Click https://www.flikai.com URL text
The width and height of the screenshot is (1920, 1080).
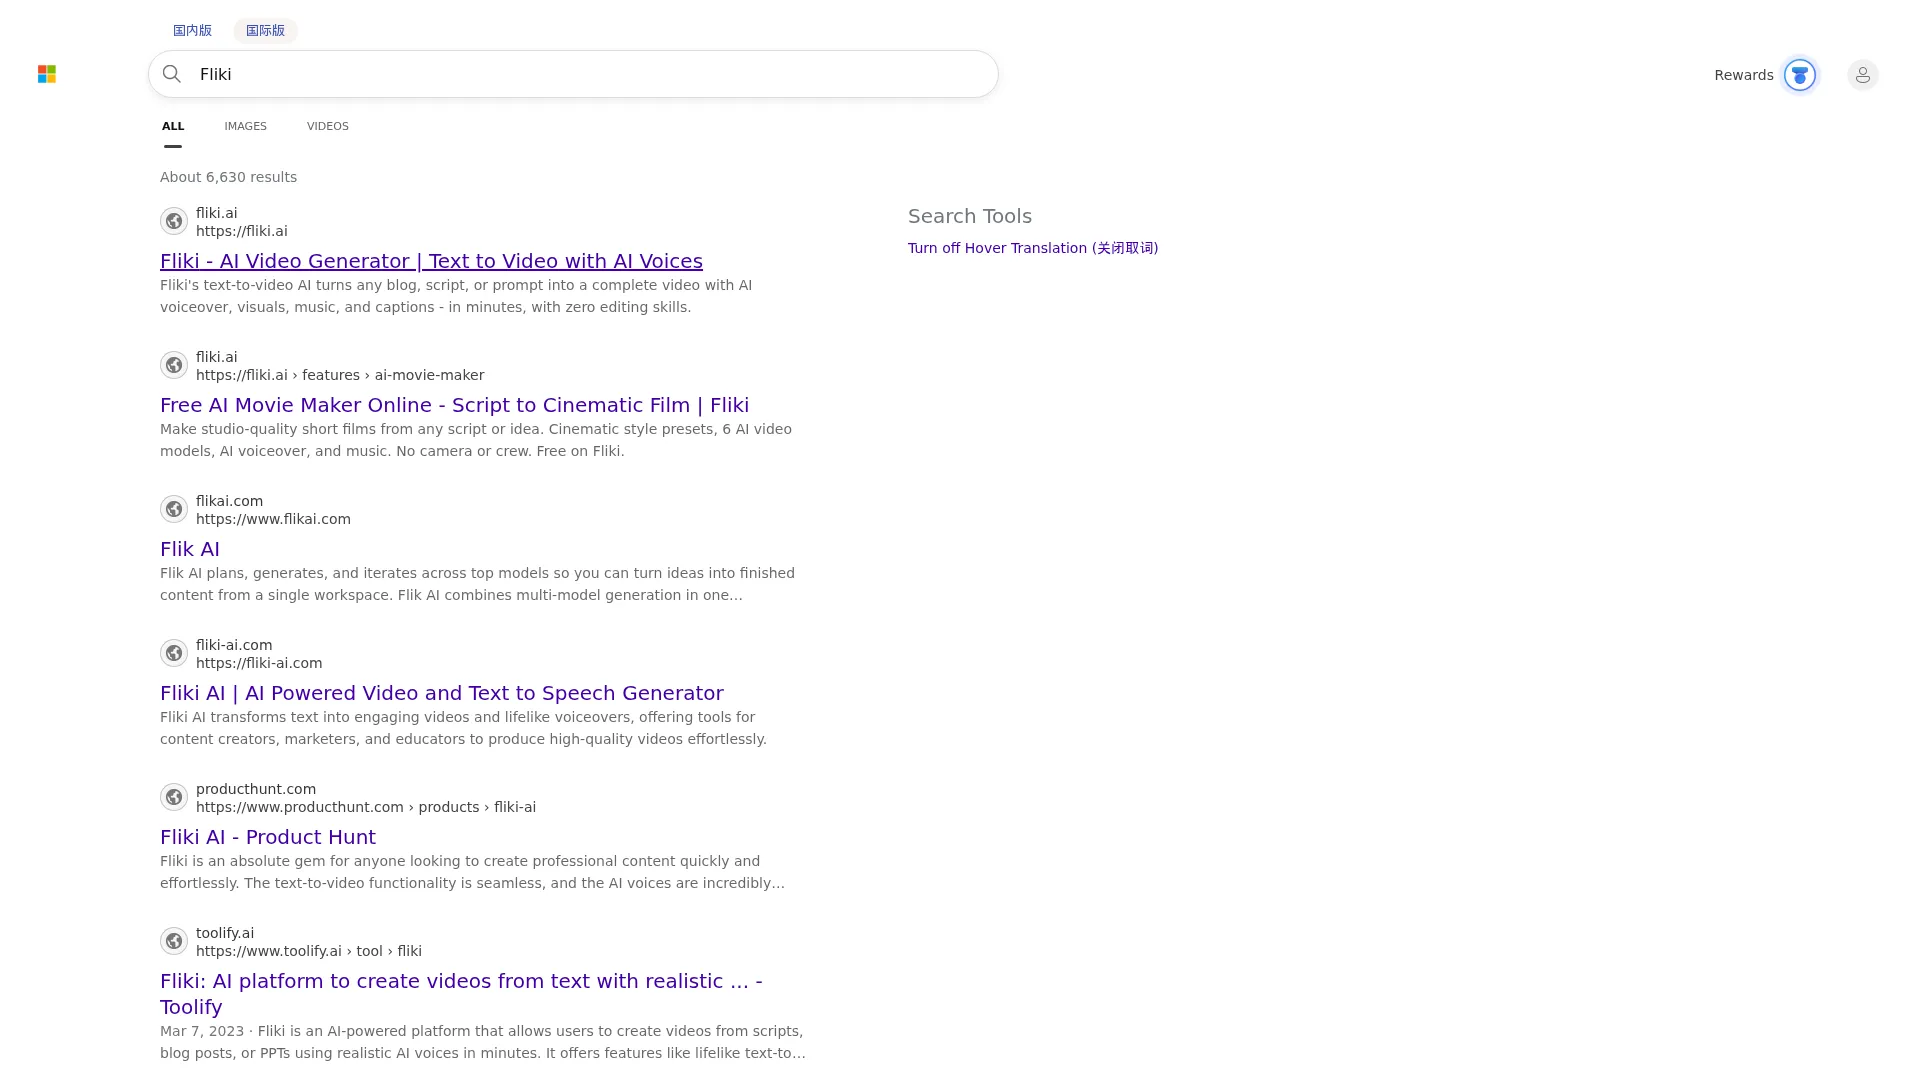pyautogui.click(x=273, y=519)
